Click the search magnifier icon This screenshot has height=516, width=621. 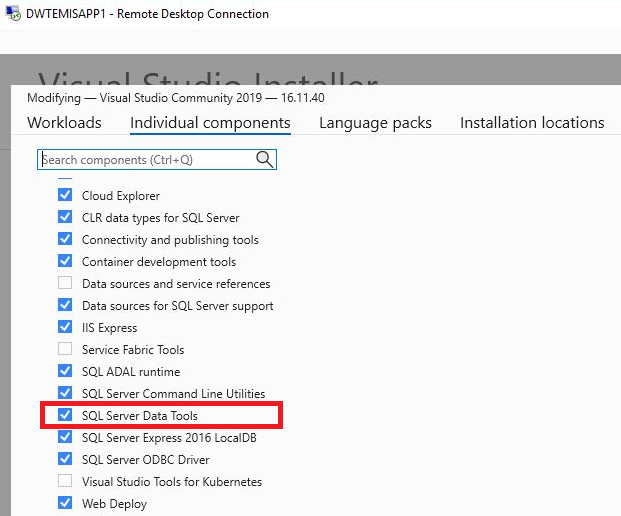pyautogui.click(x=264, y=159)
